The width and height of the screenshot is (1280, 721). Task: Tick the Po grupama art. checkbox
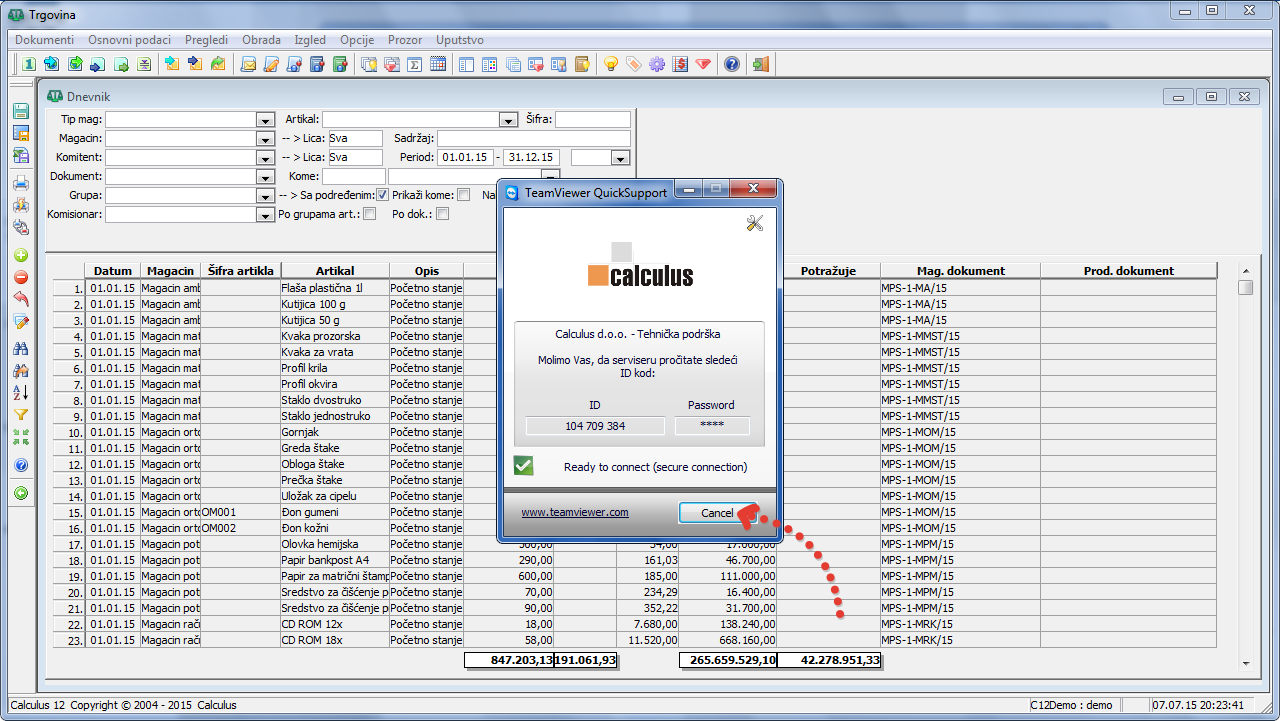point(369,214)
